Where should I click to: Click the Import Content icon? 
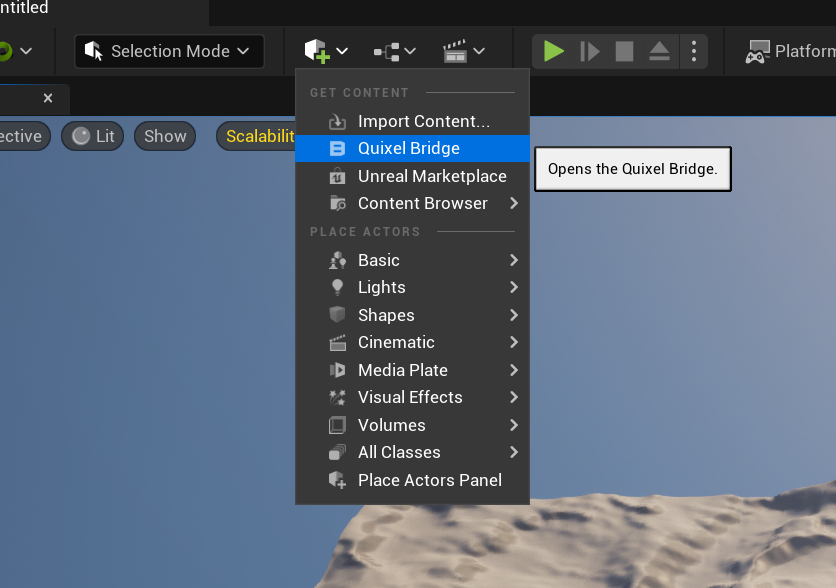(337, 122)
